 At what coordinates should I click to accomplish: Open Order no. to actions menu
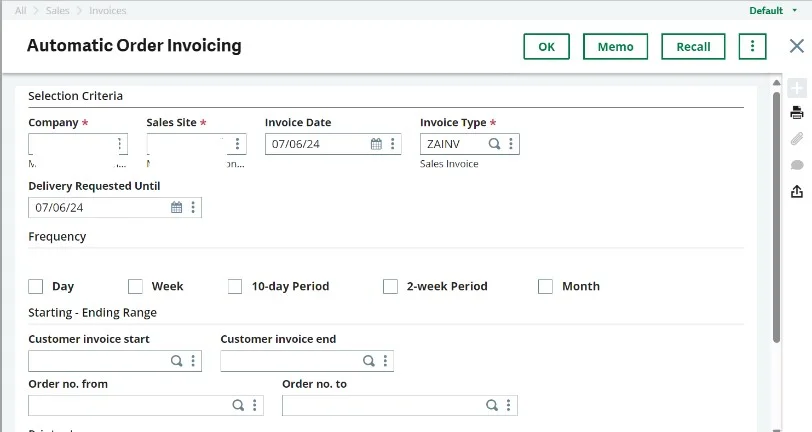[509, 406]
